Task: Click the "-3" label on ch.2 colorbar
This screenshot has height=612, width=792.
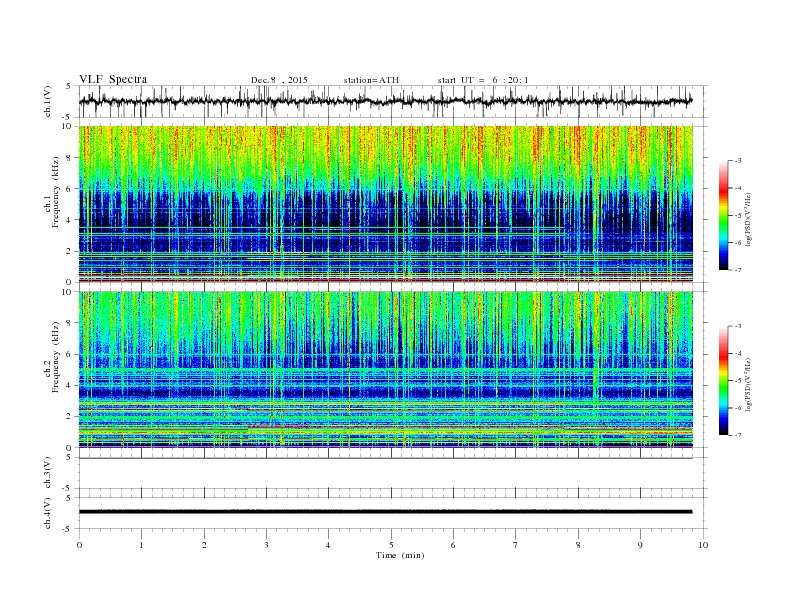Action: coord(737,326)
